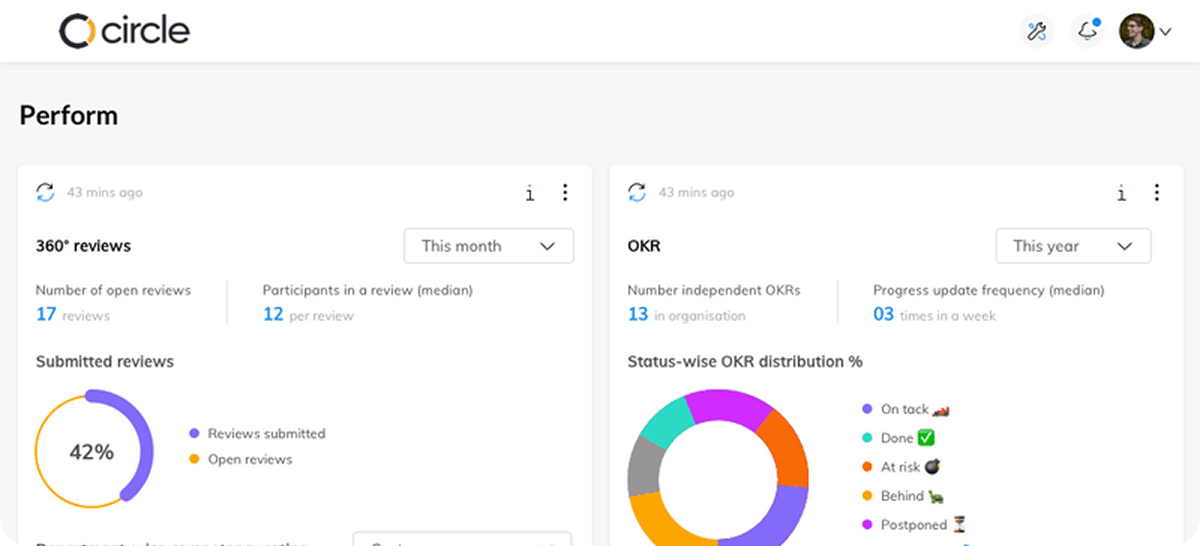The width and height of the screenshot is (1200, 546).
Task: Select the Reviews submitted legend dot
Action: (194, 433)
